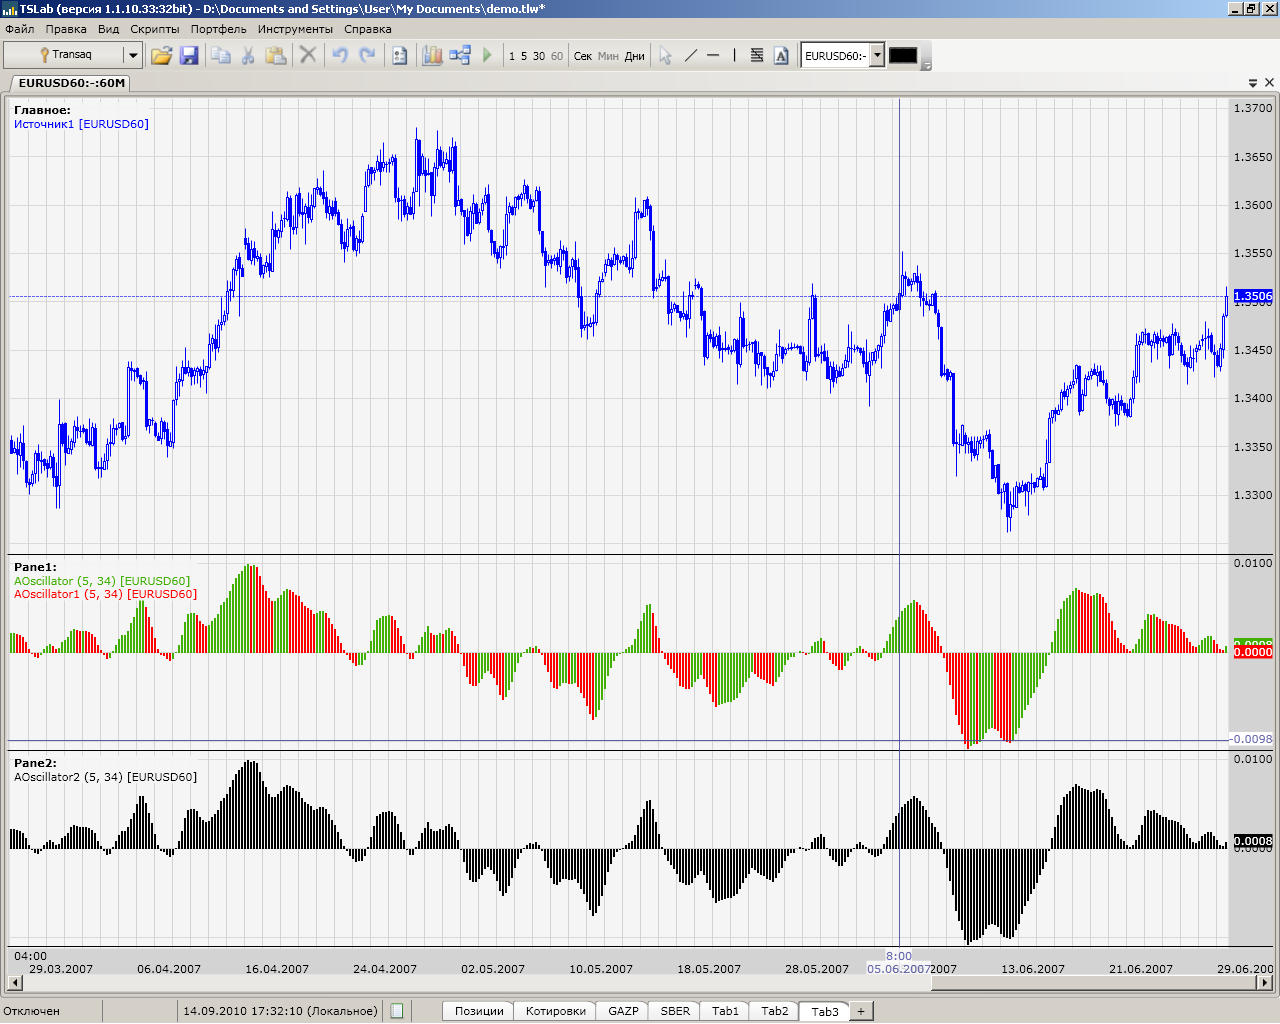Switch to the Котировки tab

(x=555, y=1011)
